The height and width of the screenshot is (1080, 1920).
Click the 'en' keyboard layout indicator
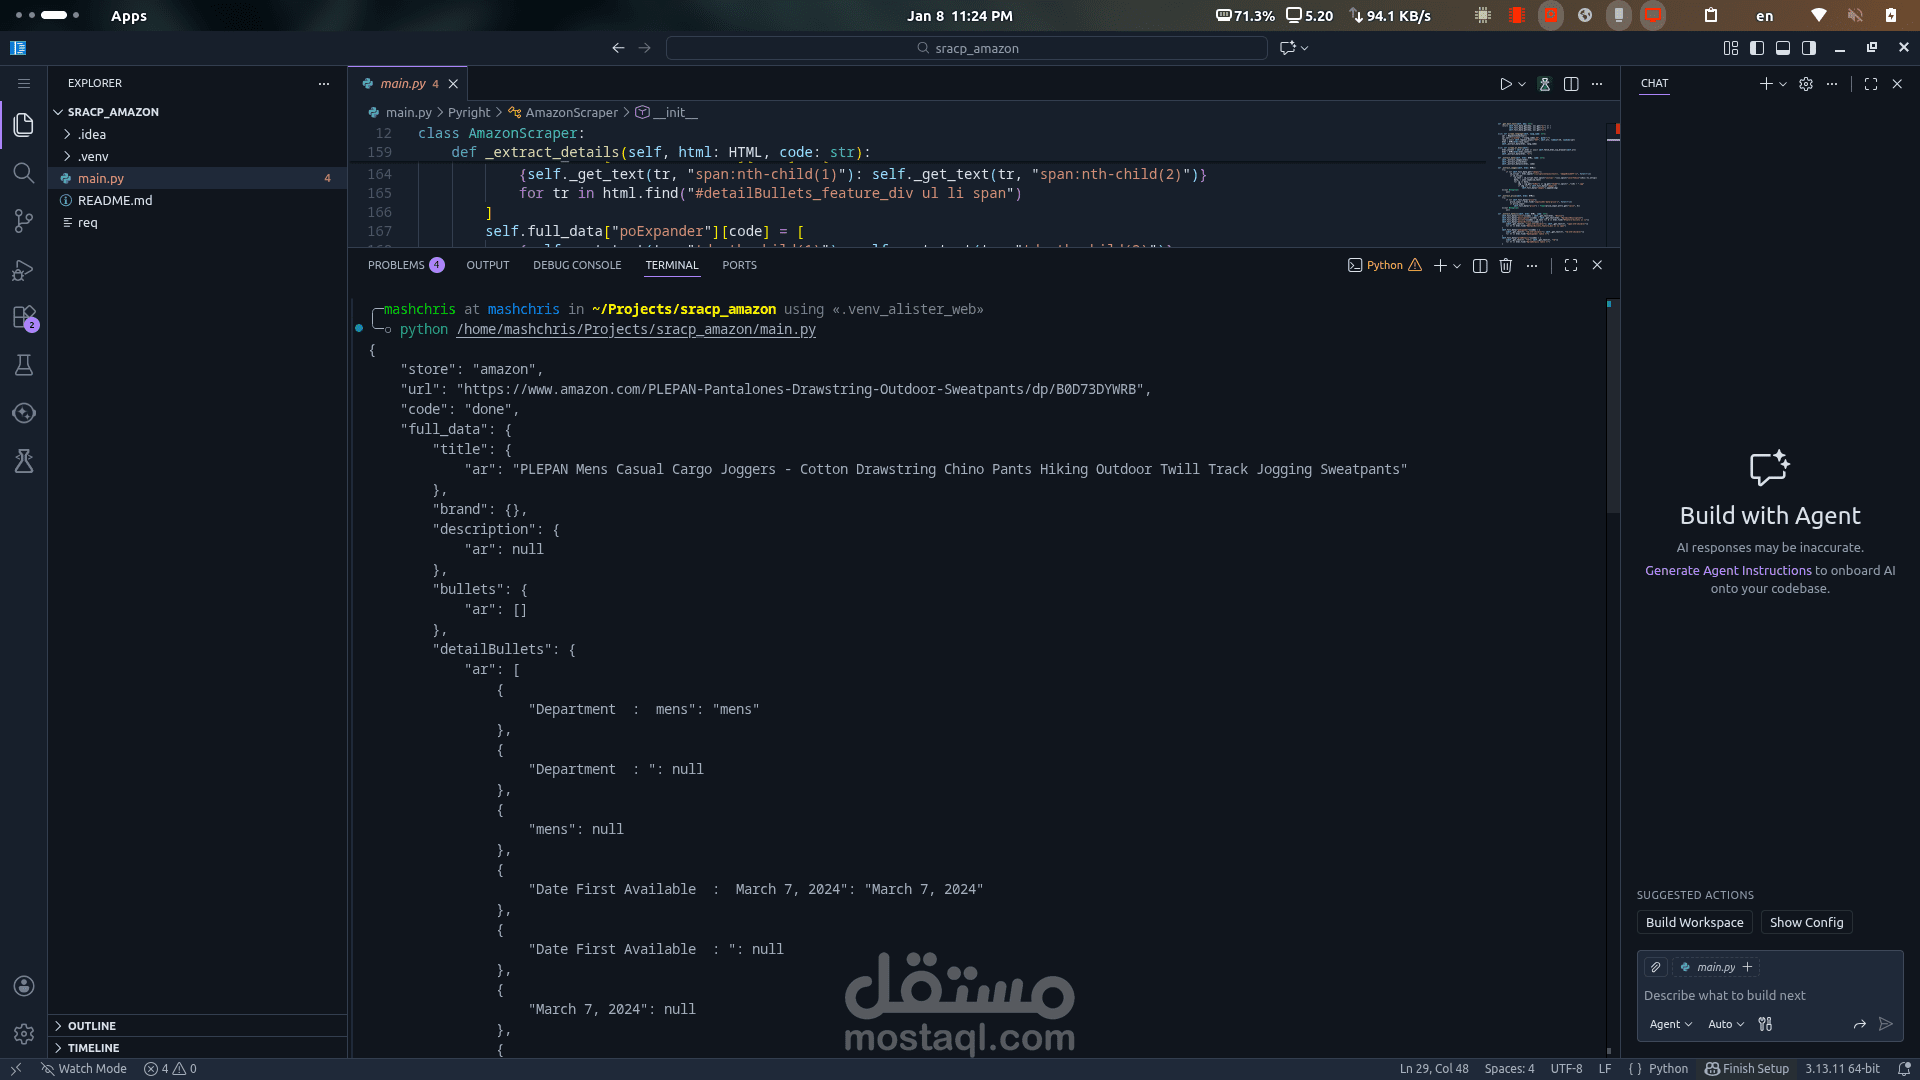tap(1765, 16)
